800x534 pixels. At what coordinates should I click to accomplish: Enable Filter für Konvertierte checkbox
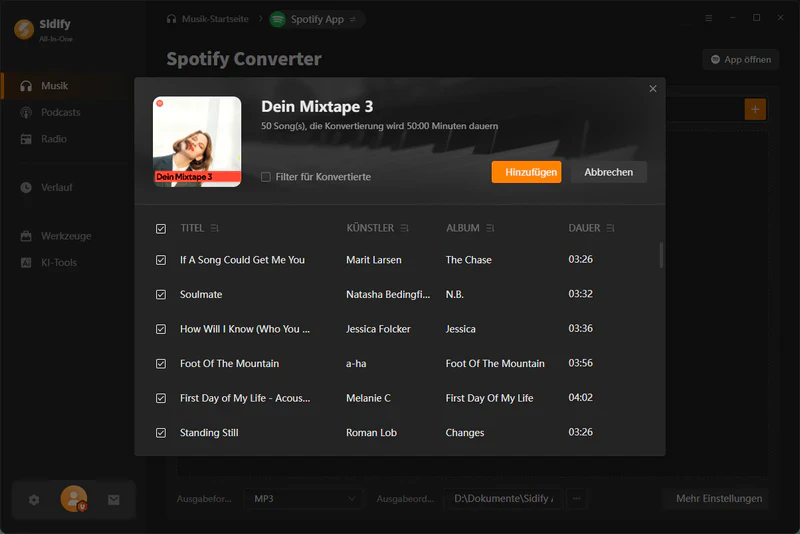[x=266, y=177]
